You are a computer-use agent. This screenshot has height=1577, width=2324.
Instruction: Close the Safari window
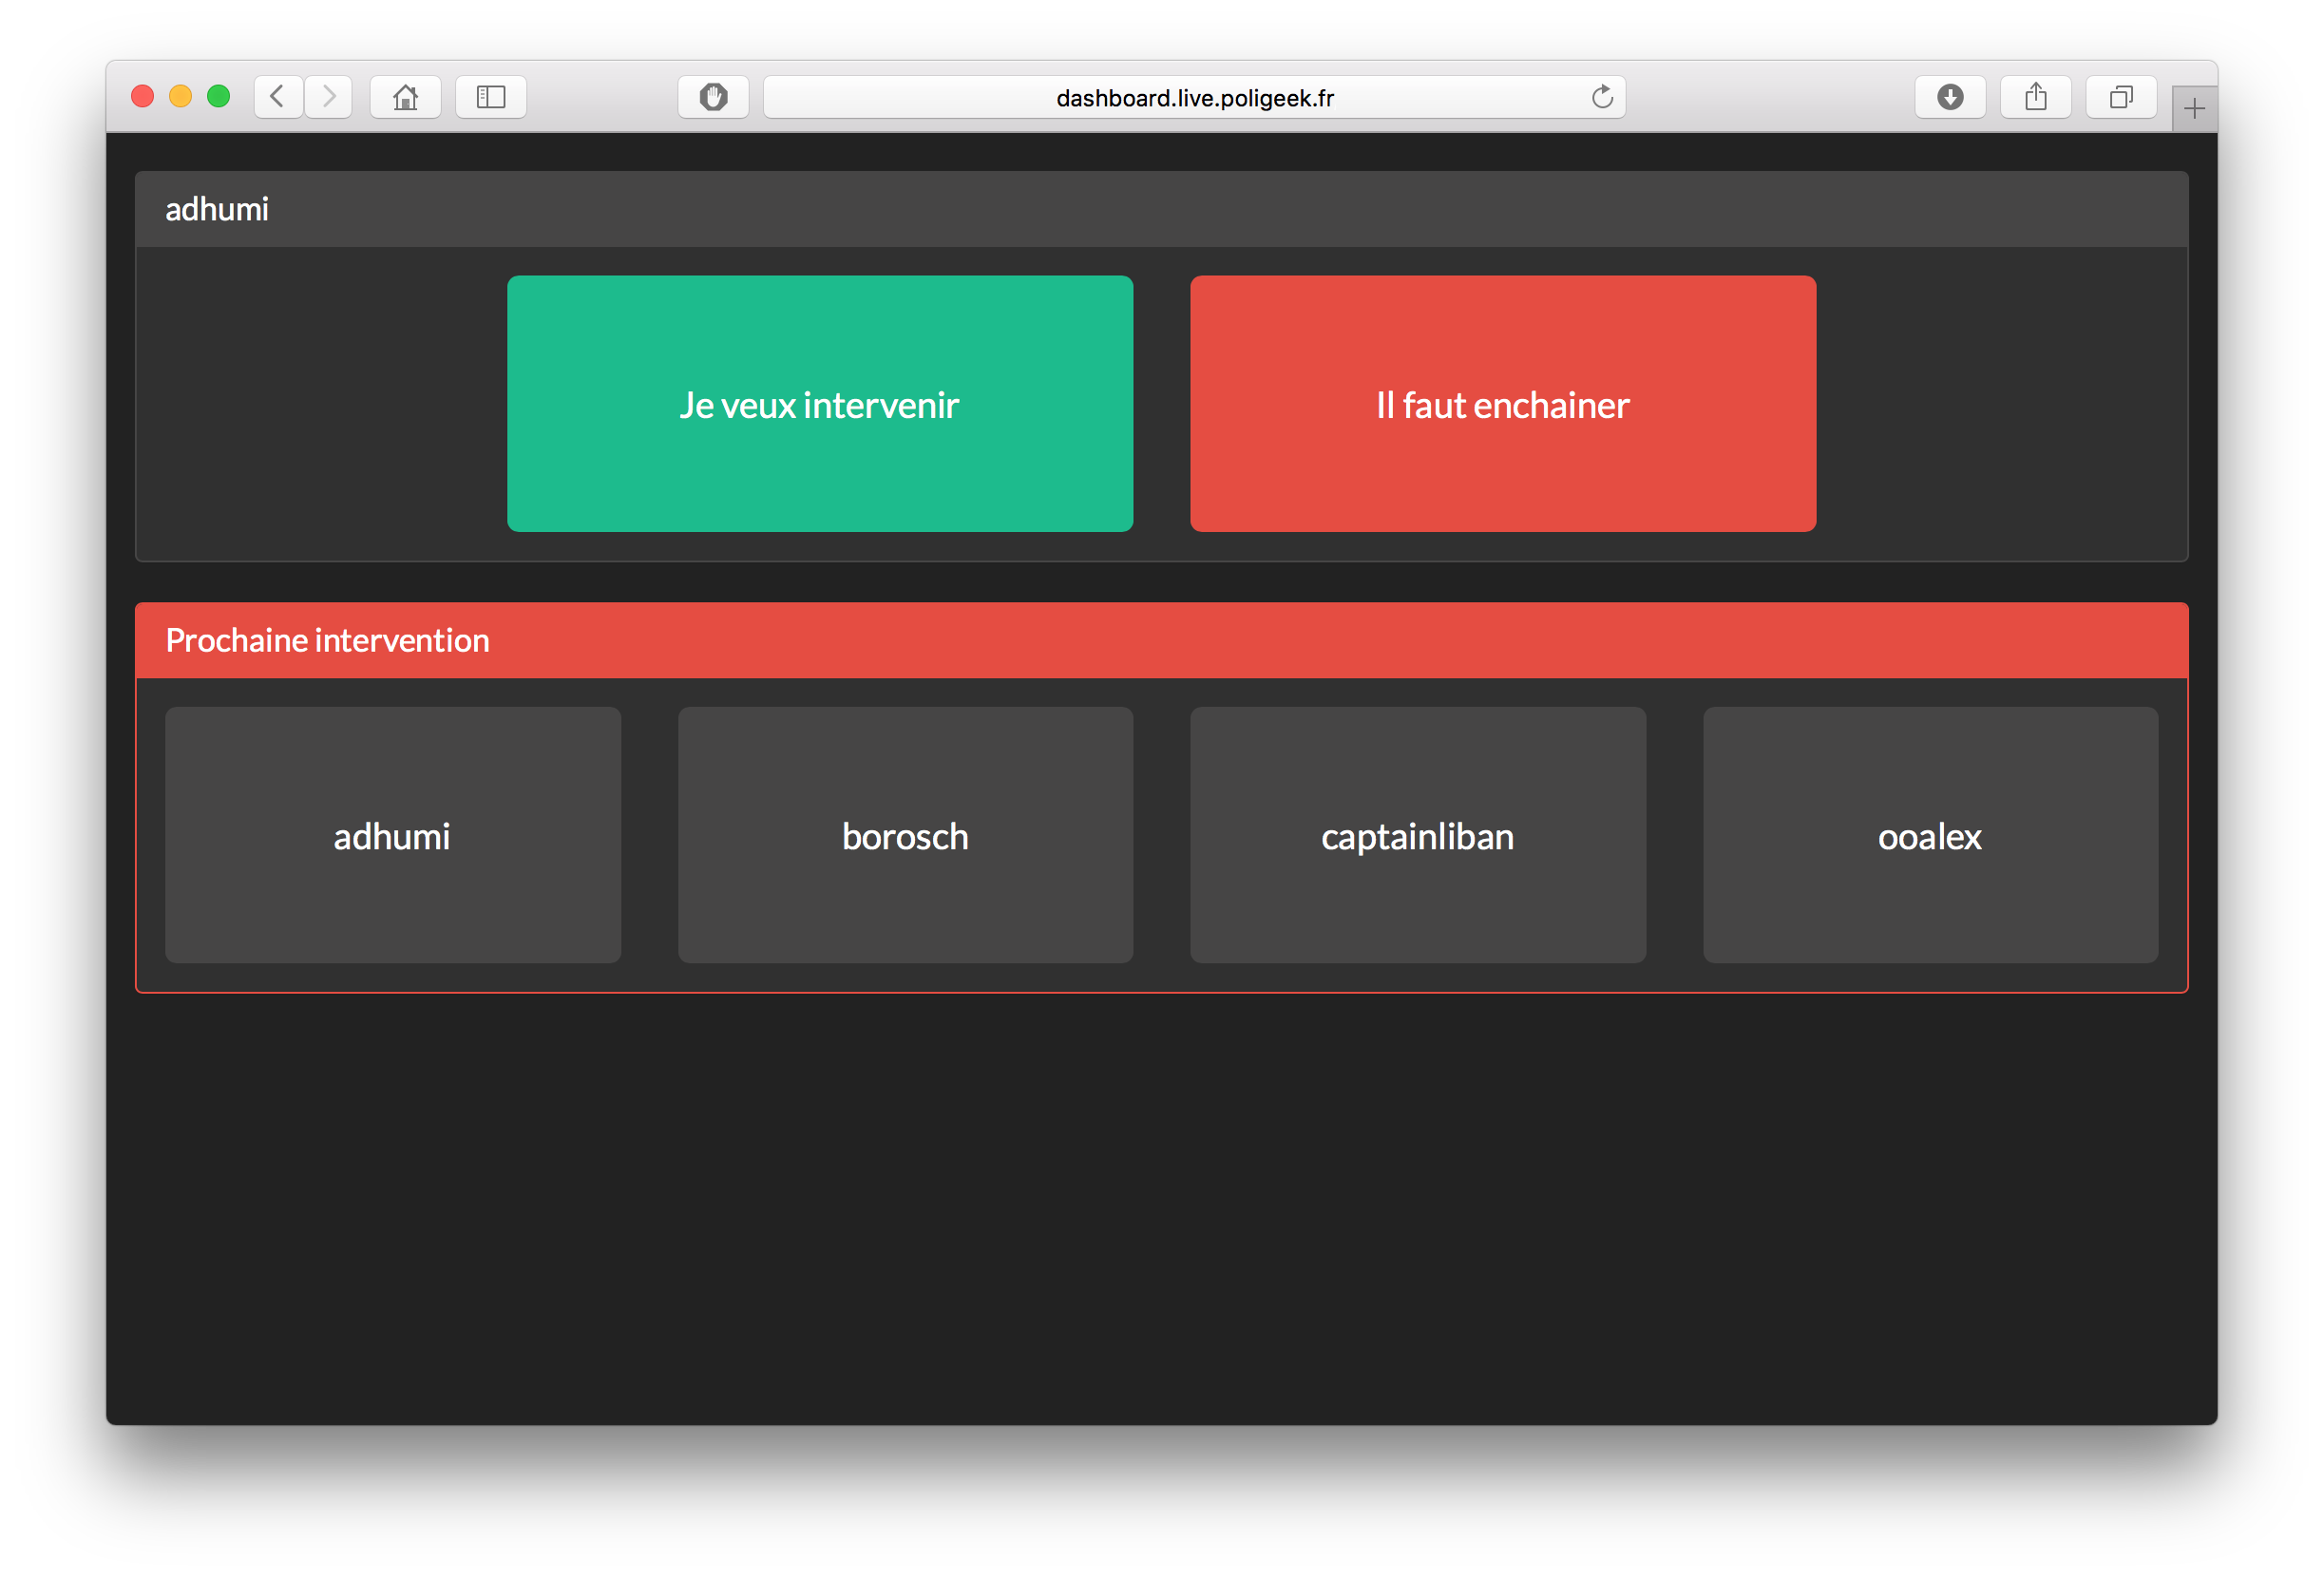[x=143, y=96]
